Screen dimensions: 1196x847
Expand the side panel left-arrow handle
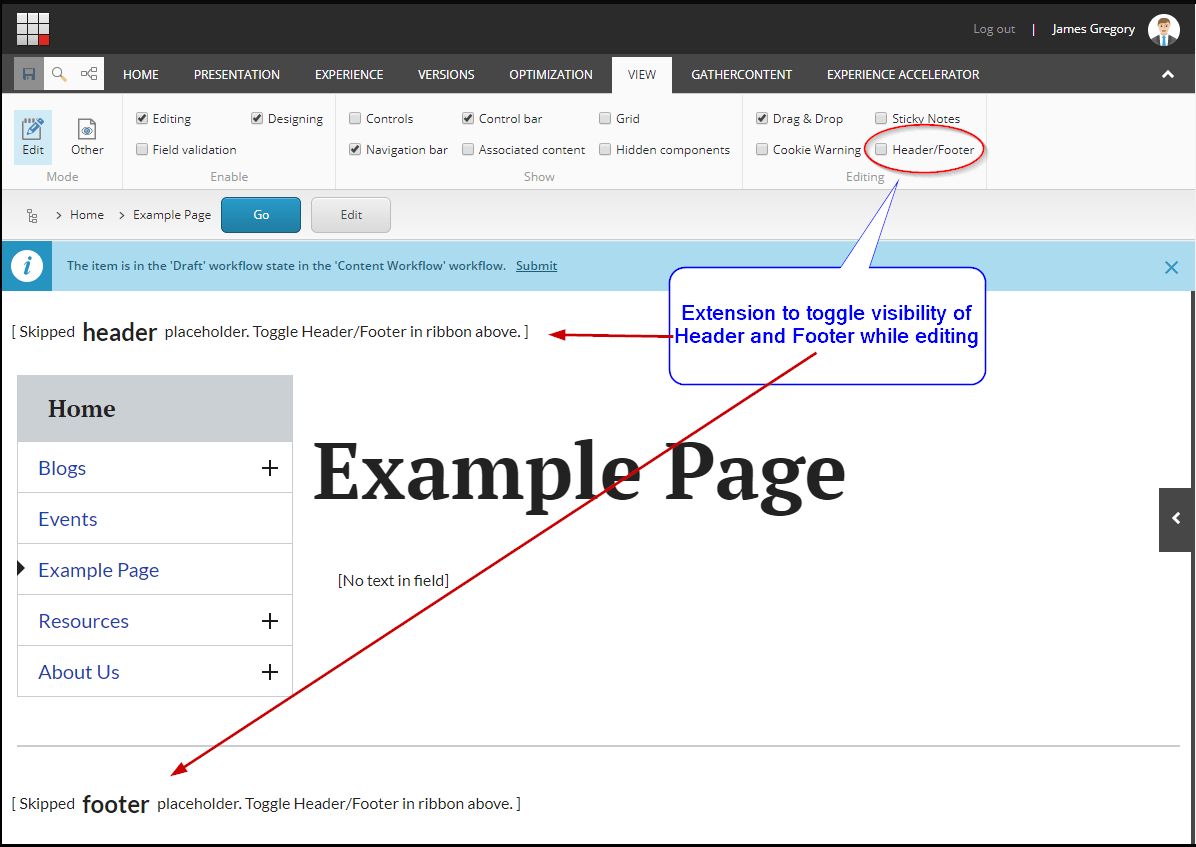click(1176, 519)
